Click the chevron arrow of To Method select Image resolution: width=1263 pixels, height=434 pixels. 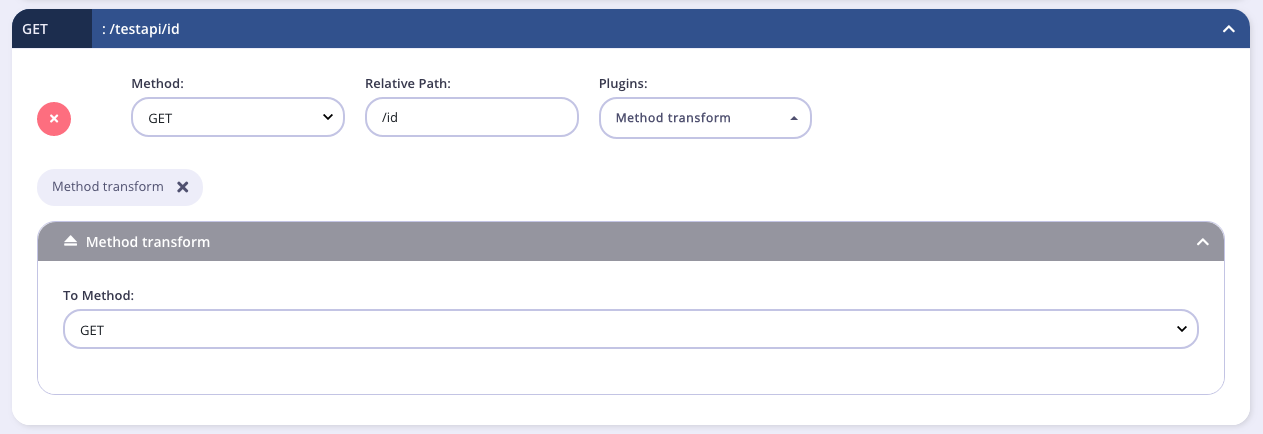click(1181, 329)
